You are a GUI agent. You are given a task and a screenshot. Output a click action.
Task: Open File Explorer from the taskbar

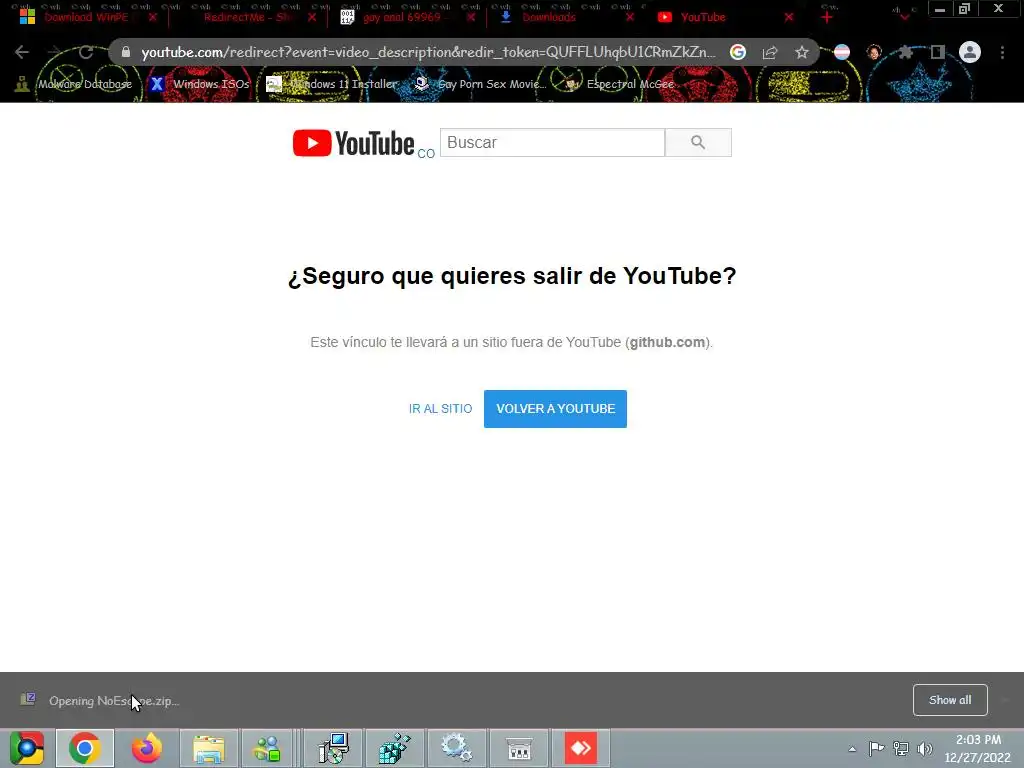point(208,748)
